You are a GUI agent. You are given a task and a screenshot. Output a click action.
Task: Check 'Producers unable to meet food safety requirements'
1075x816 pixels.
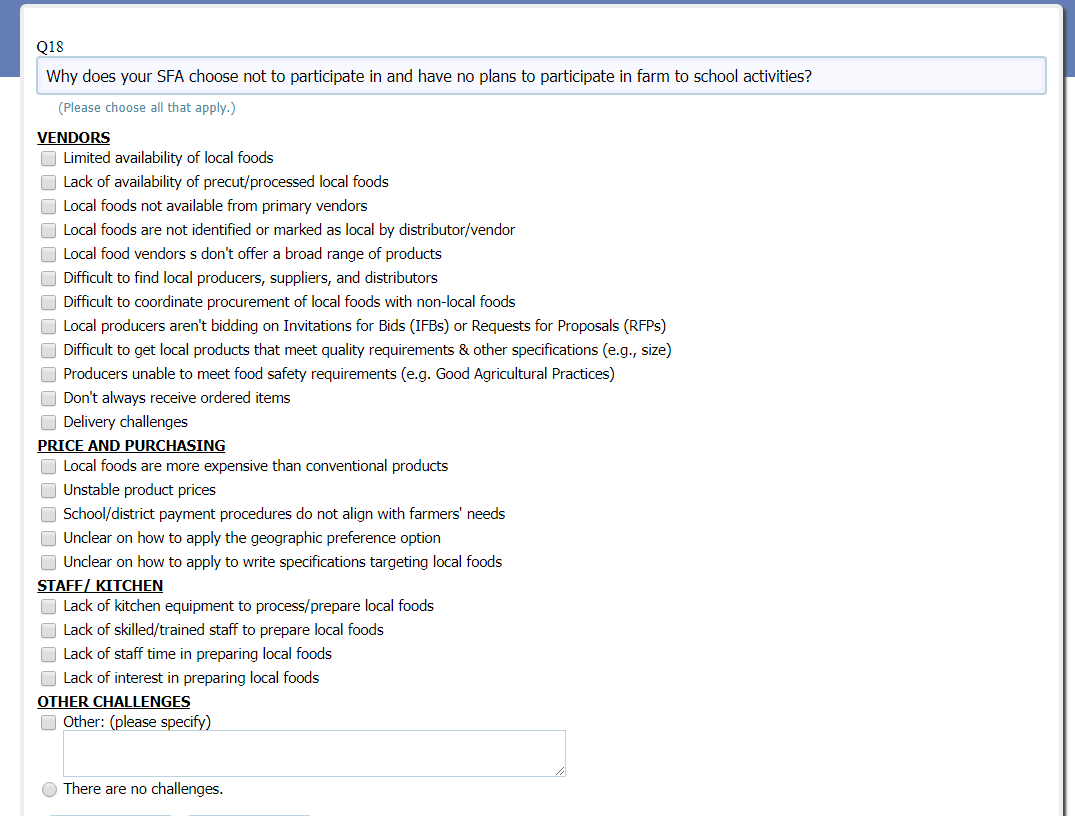pyautogui.click(x=49, y=374)
